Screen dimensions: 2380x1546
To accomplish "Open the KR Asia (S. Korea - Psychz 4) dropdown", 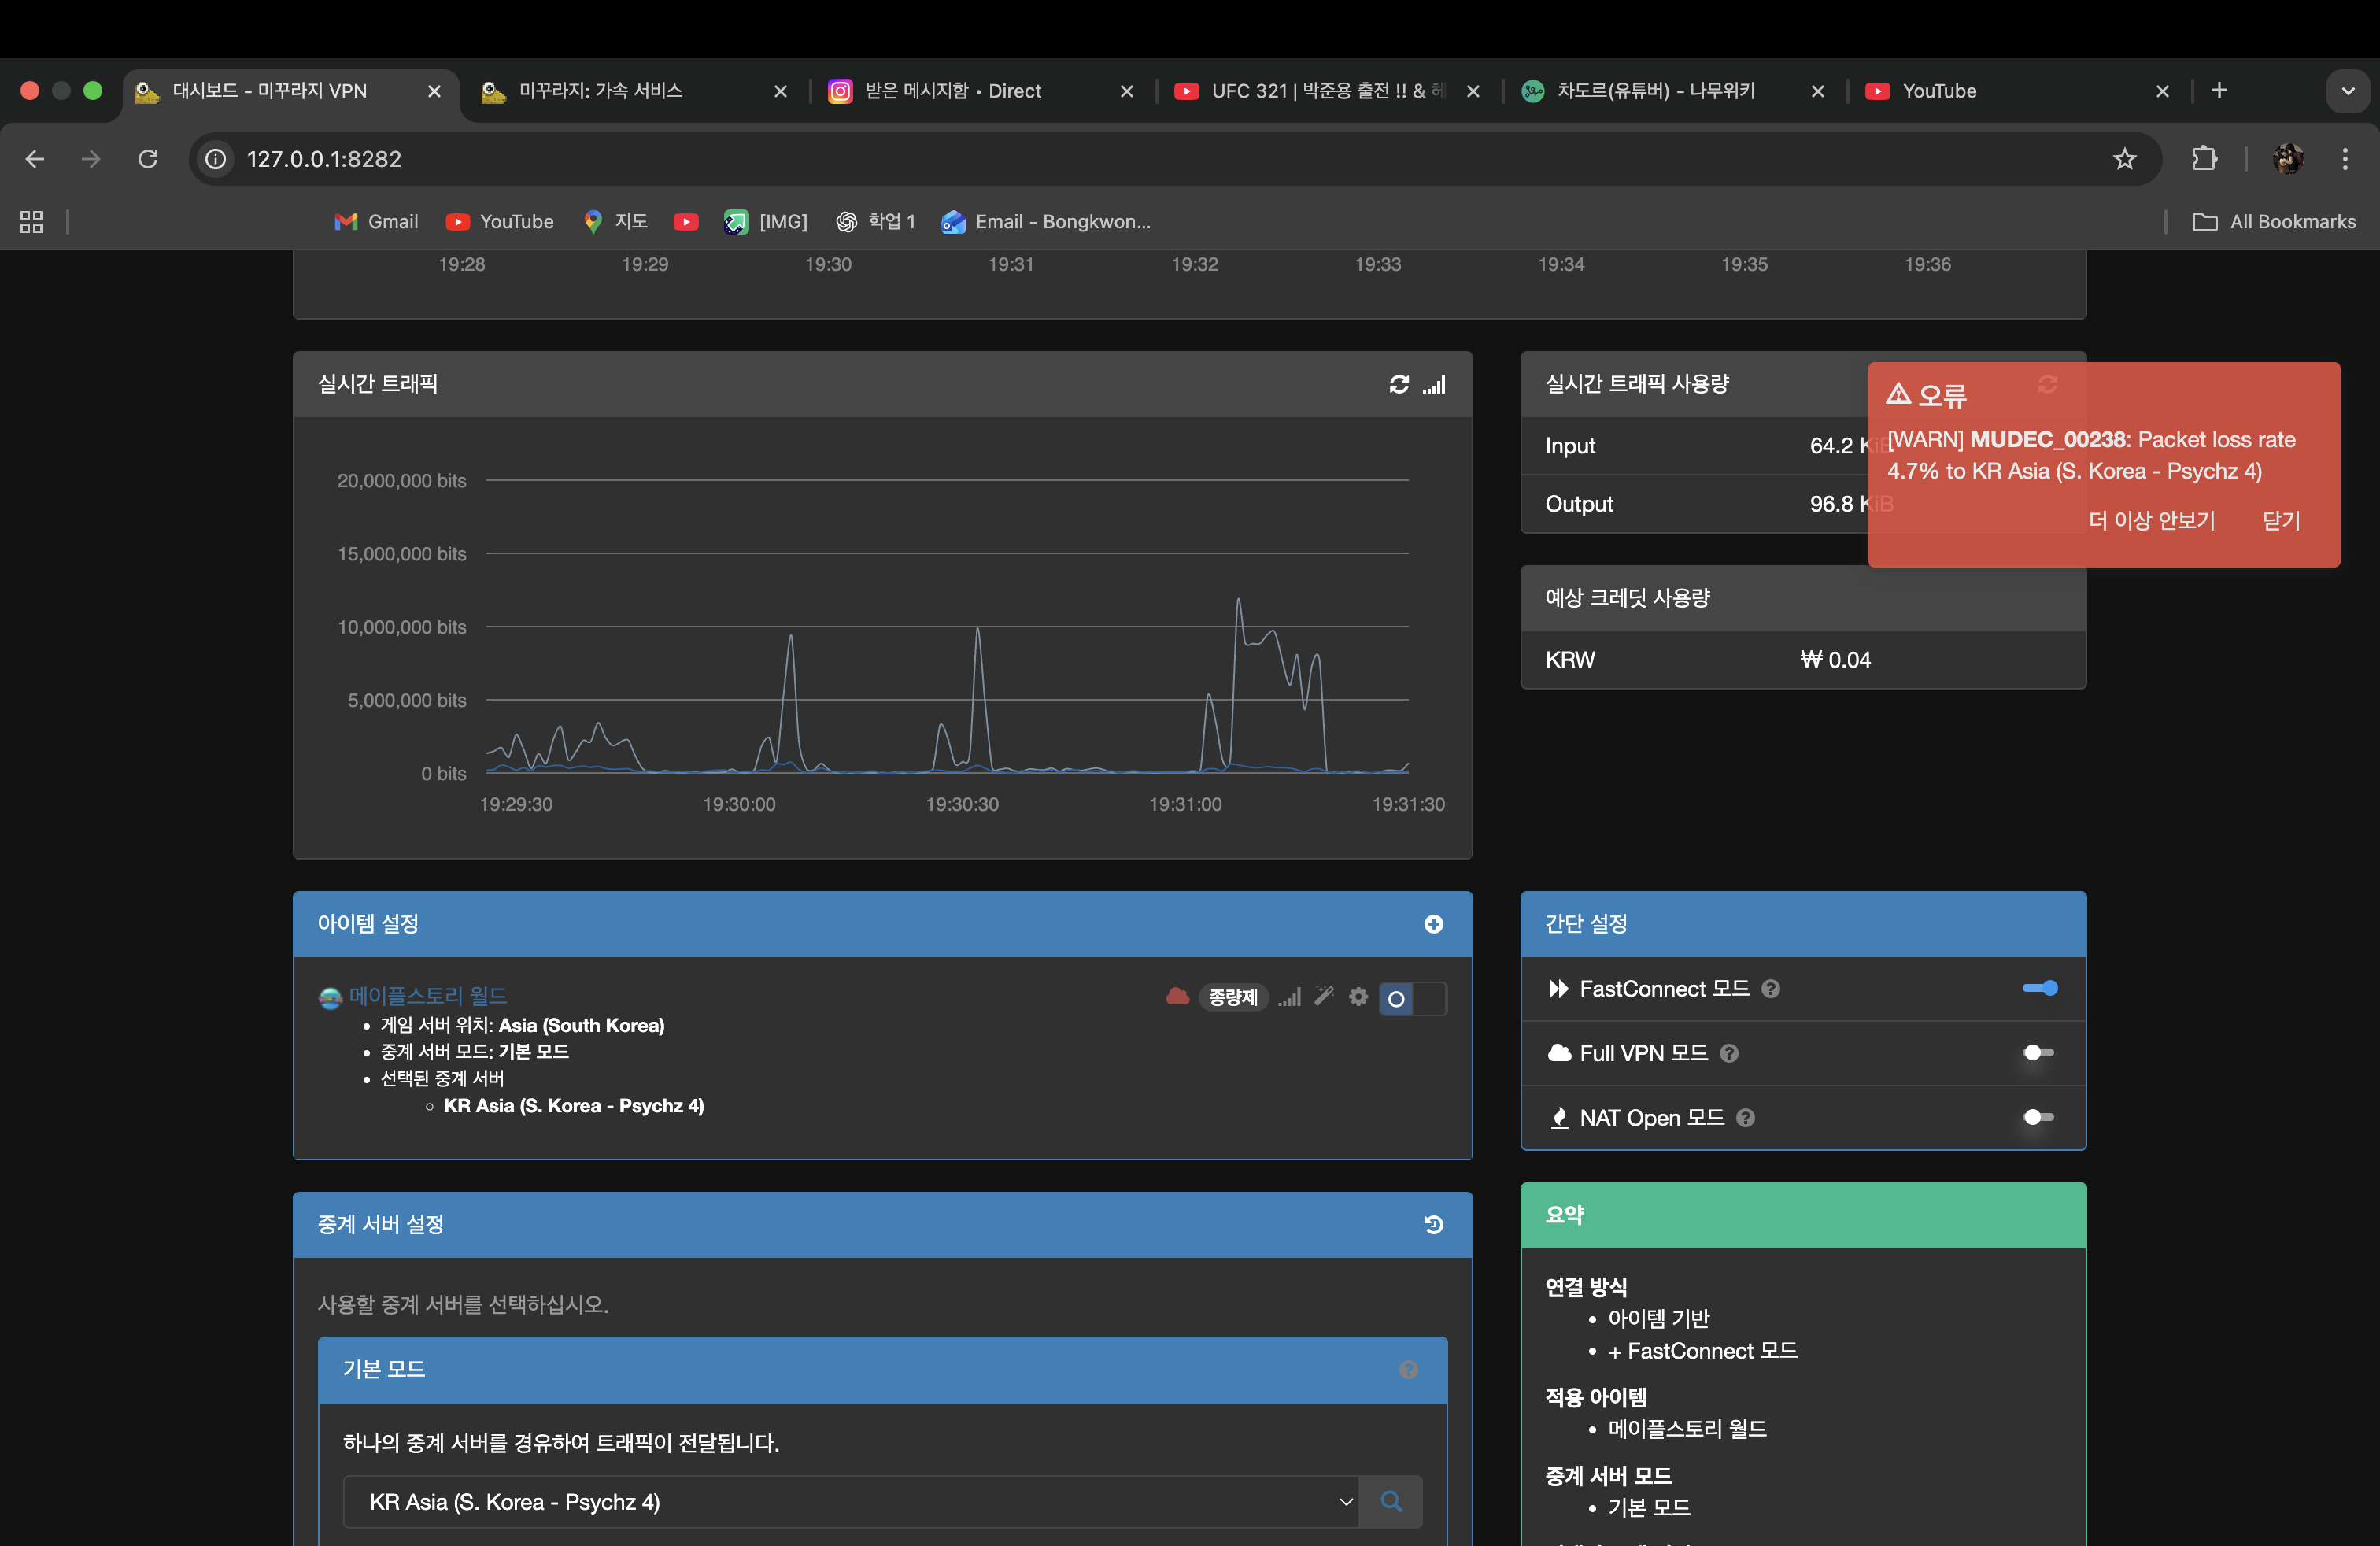I will pyautogui.click(x=850, y=1501).
